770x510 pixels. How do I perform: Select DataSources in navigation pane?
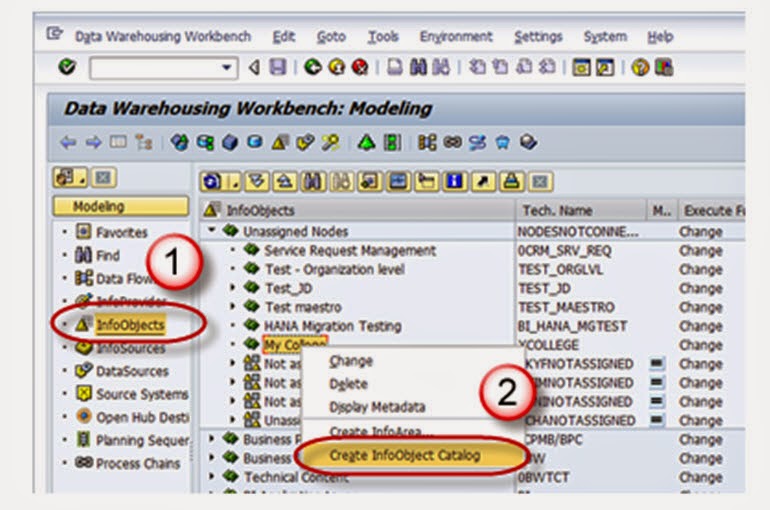coord(132,371)
